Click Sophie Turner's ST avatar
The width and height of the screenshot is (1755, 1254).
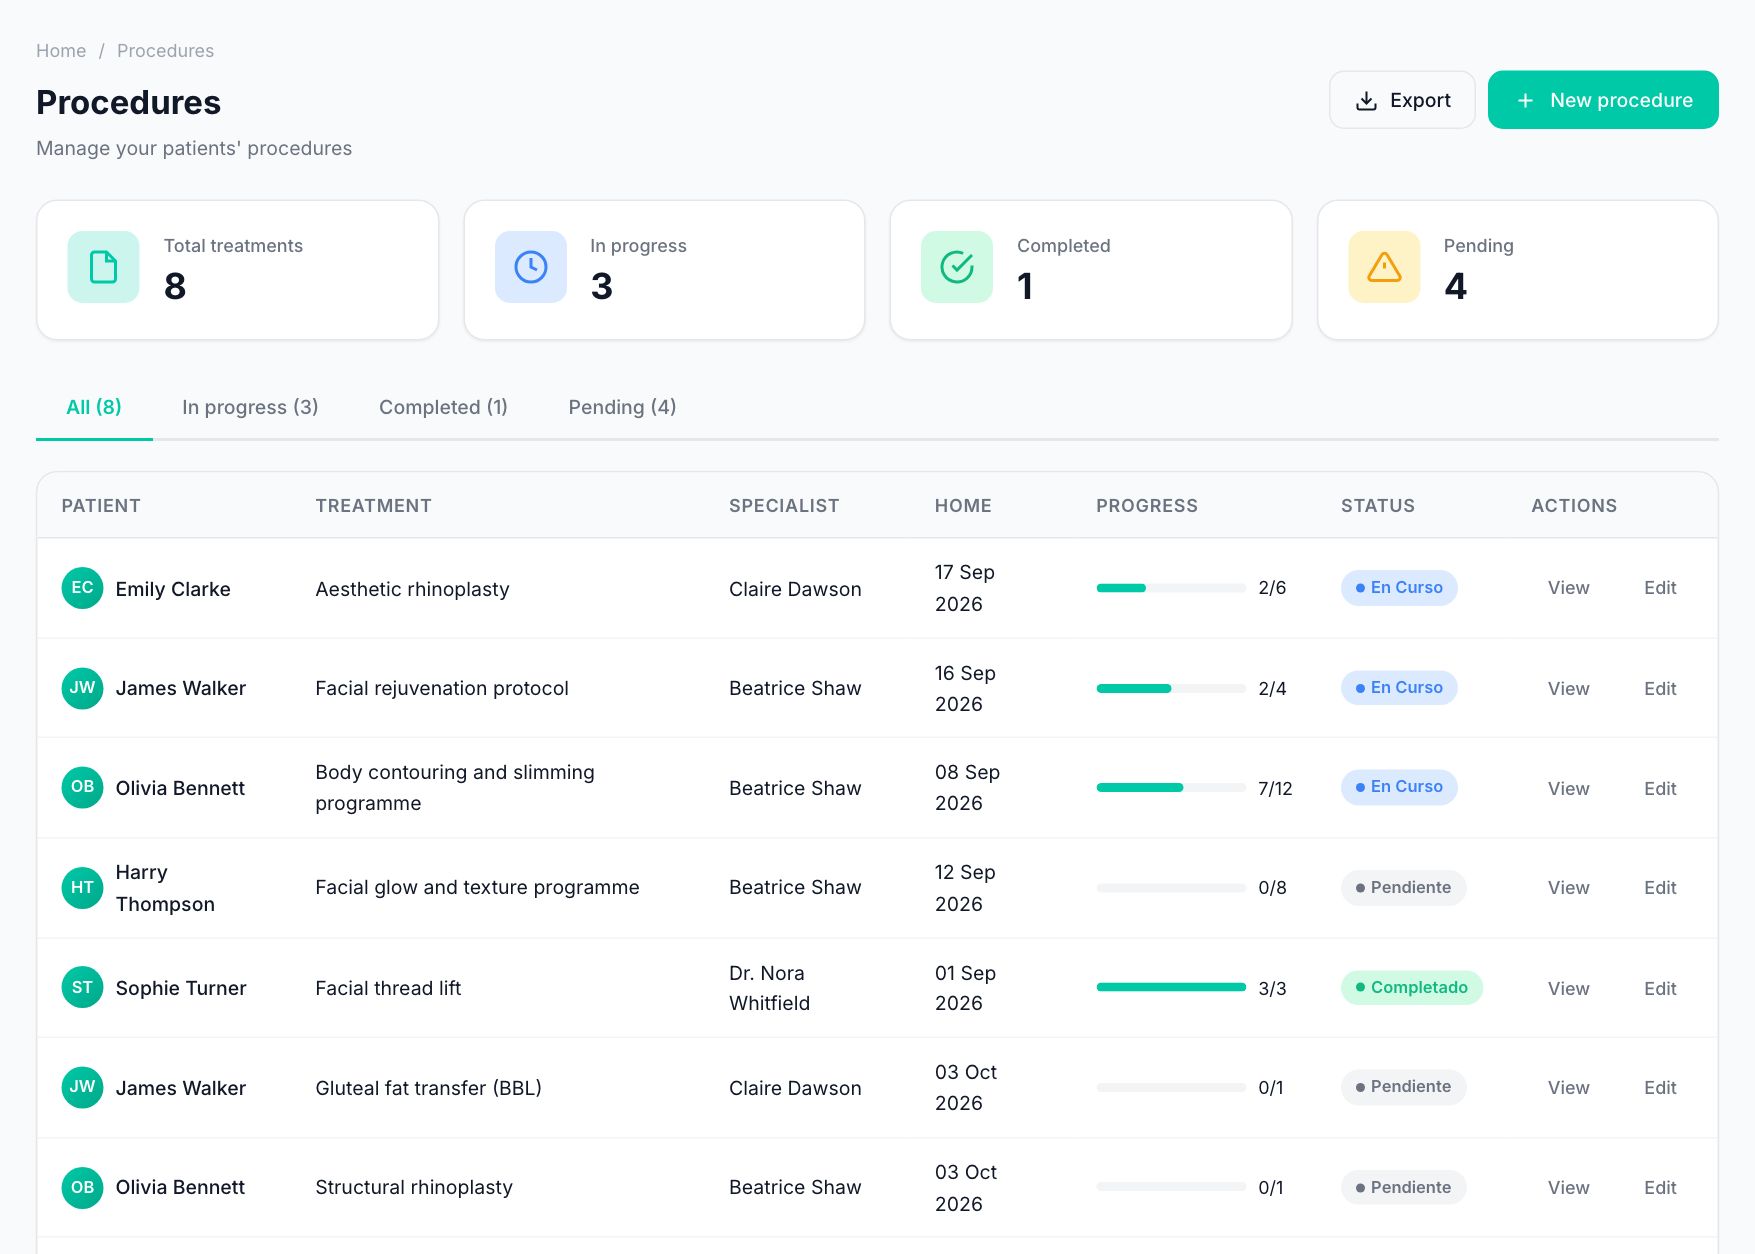coord(82,988)
